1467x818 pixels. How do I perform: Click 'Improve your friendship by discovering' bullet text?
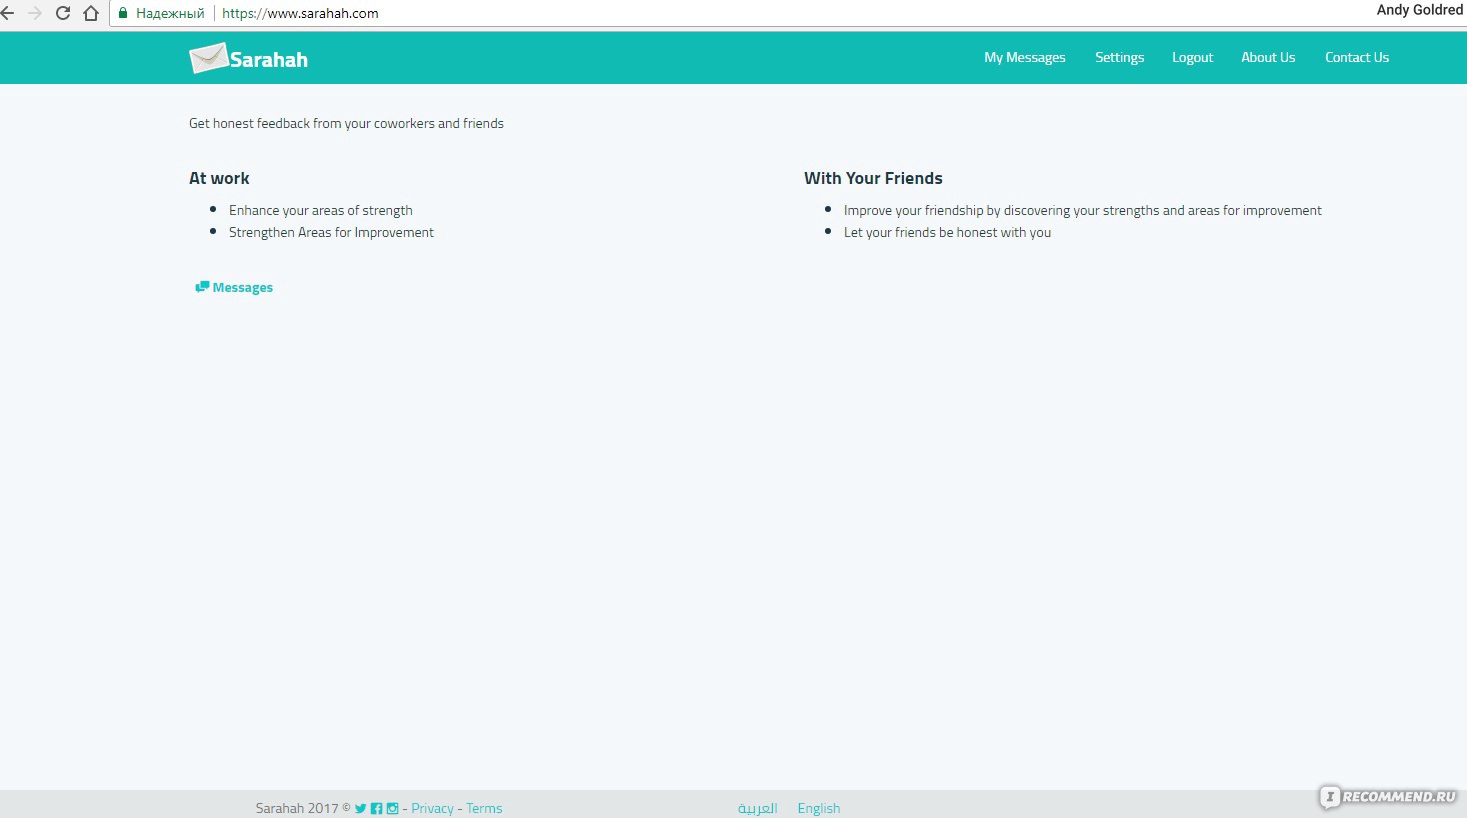(x=1083, y=210)
